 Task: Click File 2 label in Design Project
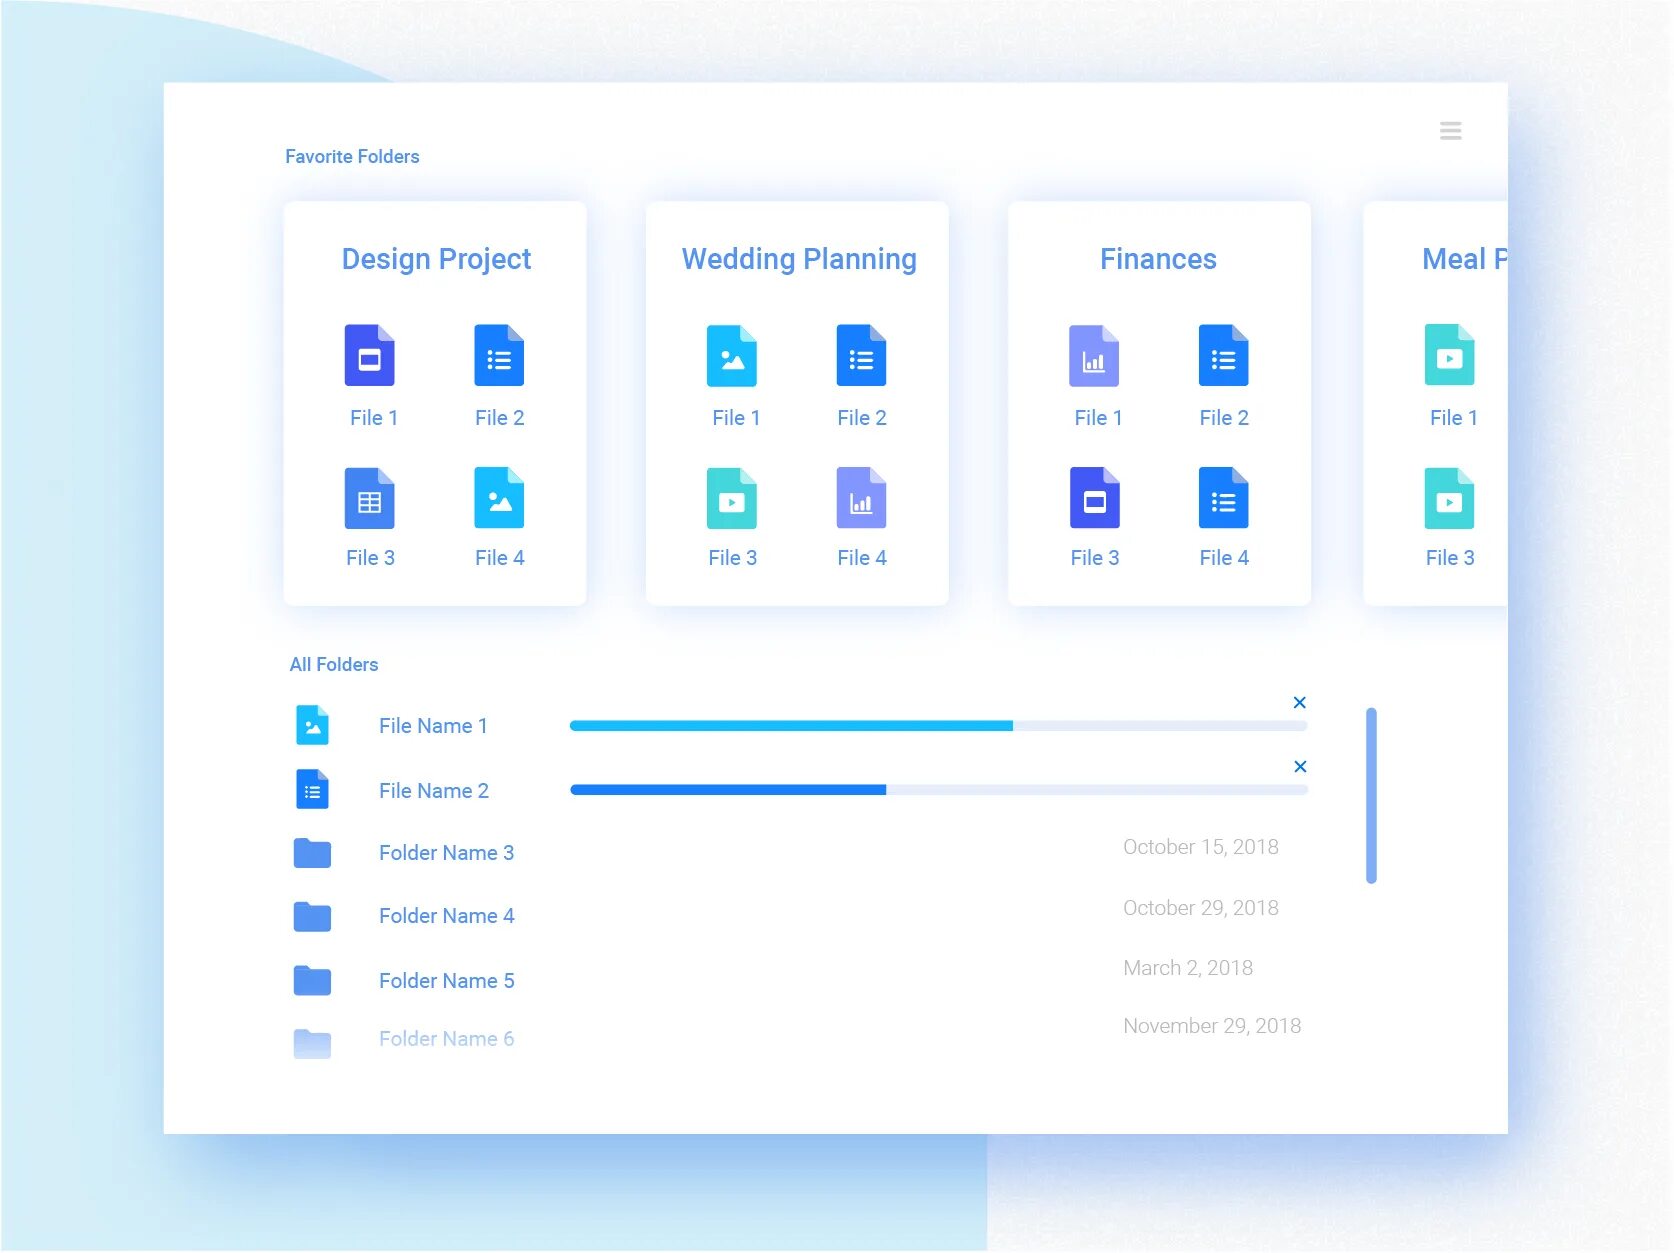499,418
